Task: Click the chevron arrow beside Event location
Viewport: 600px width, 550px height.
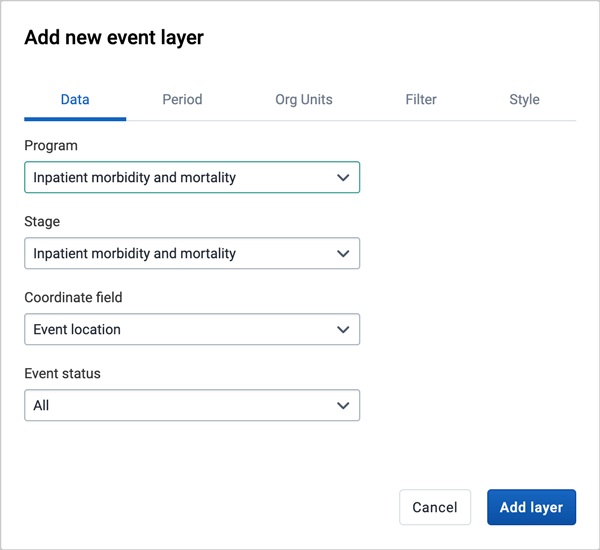Action: (343, 330)
